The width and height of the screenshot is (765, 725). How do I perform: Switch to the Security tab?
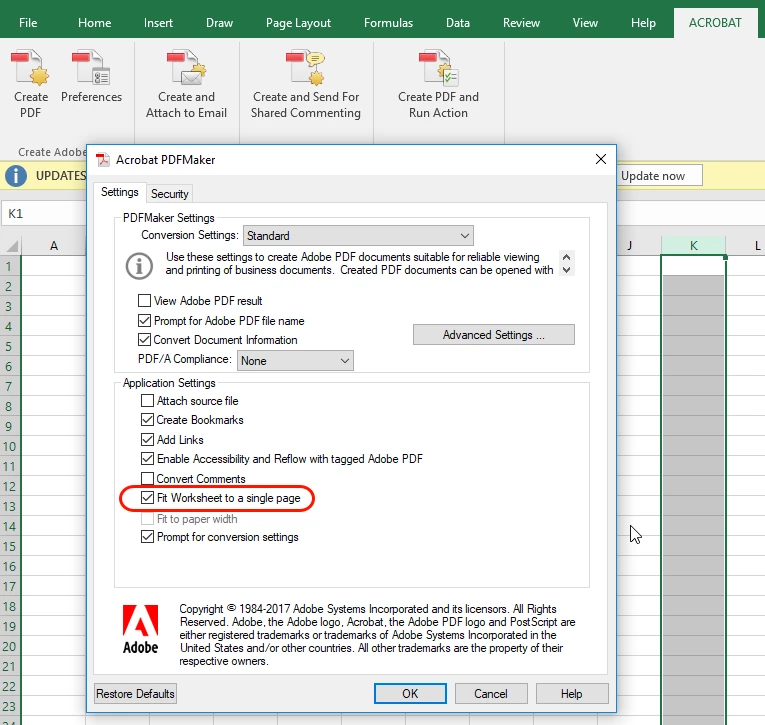tap(169, 194)
